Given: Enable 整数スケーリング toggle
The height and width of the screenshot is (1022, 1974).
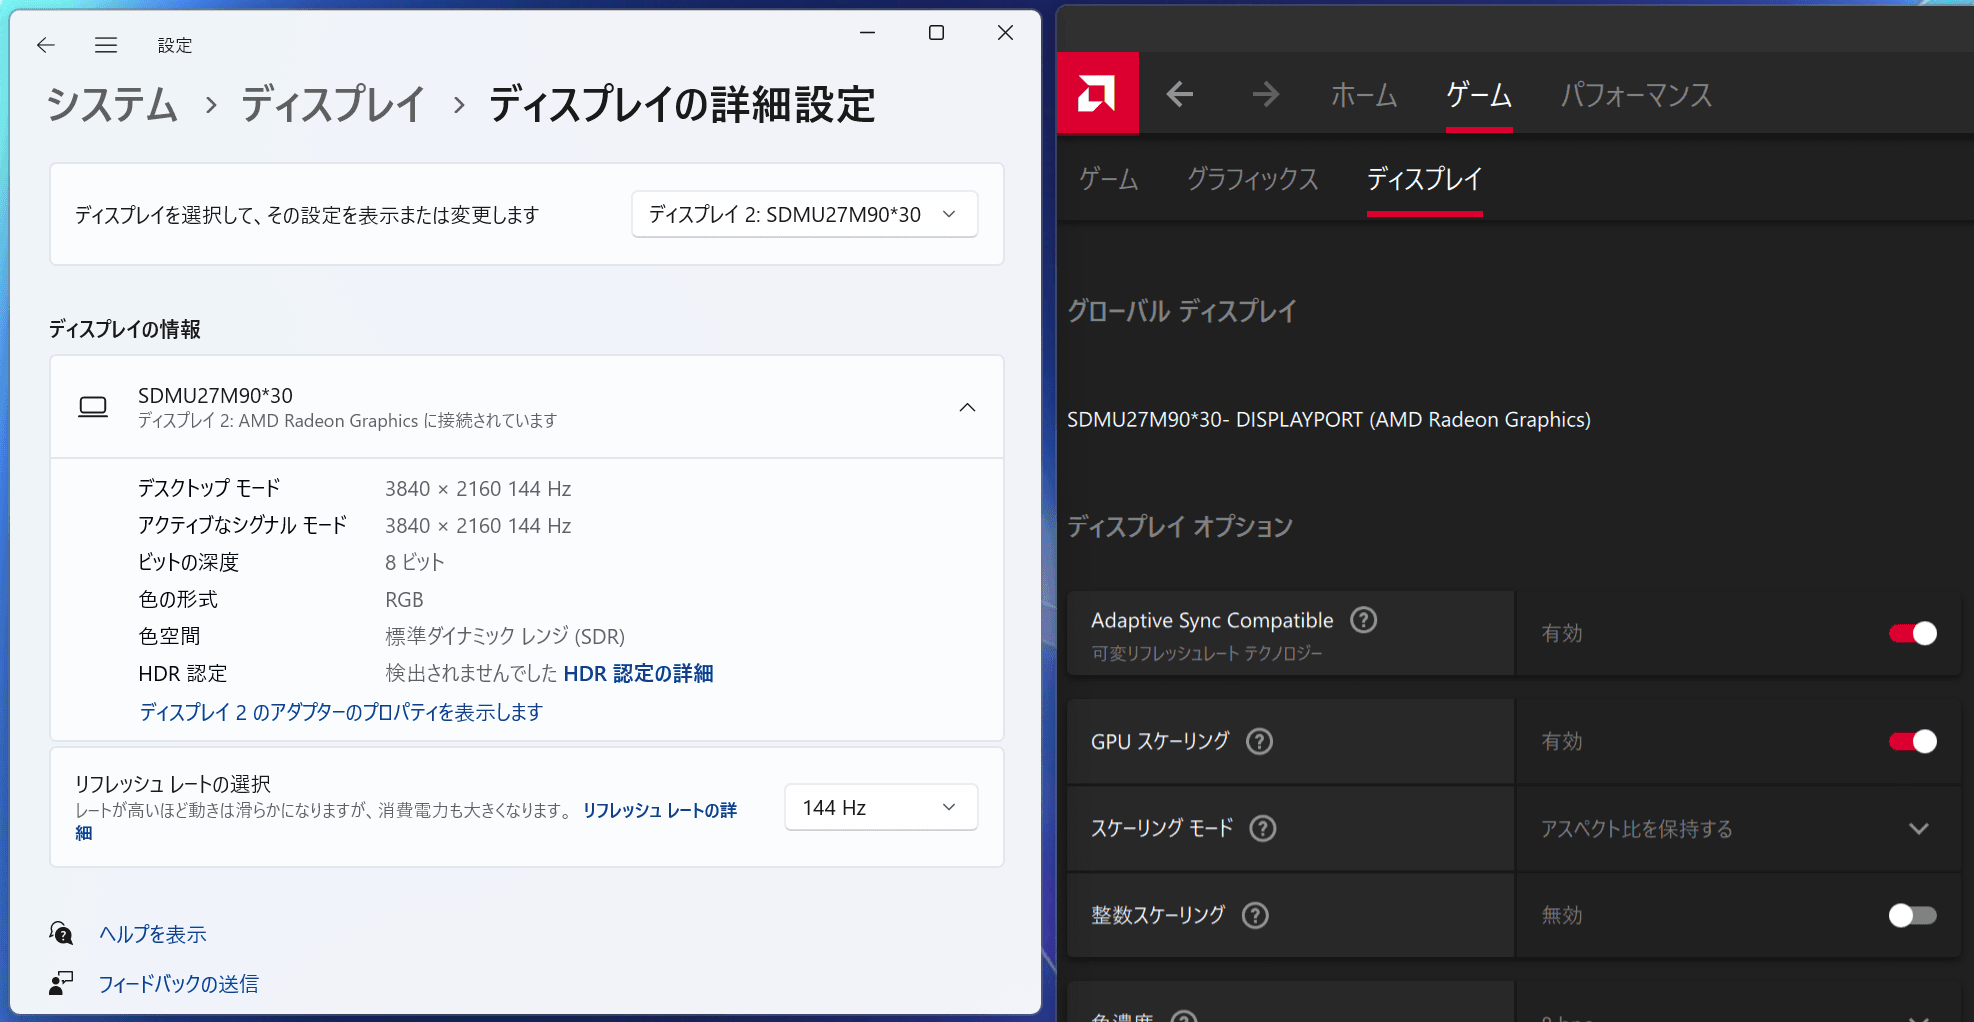Looking at the screenshot, I should pos(1912,915).
